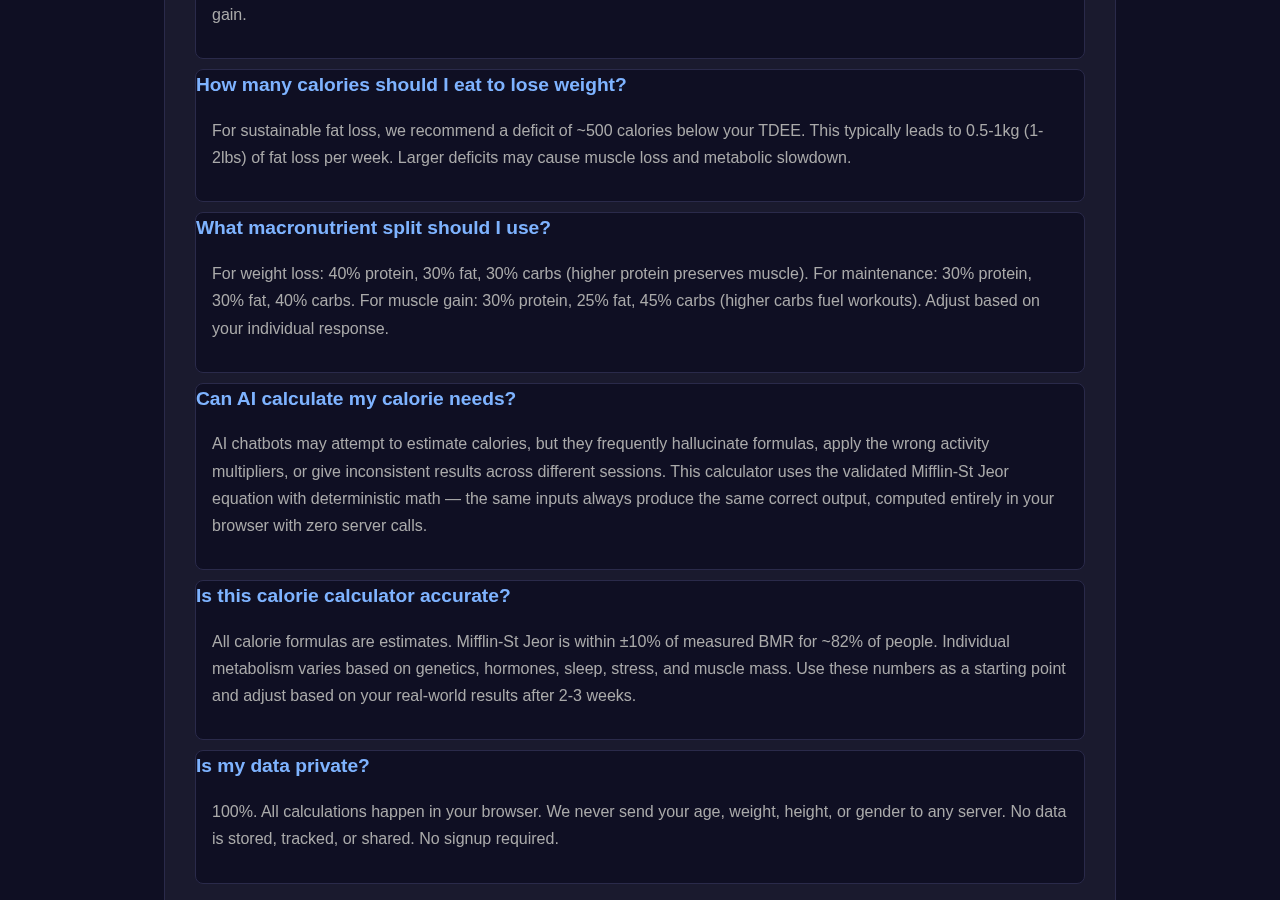Click the '±10%' figure in accuracy answer

point(640,642)
